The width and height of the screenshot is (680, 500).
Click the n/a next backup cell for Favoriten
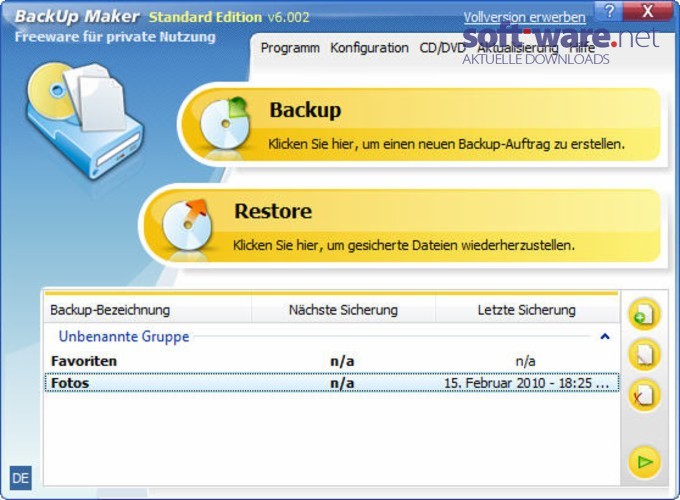pos(342,361)
